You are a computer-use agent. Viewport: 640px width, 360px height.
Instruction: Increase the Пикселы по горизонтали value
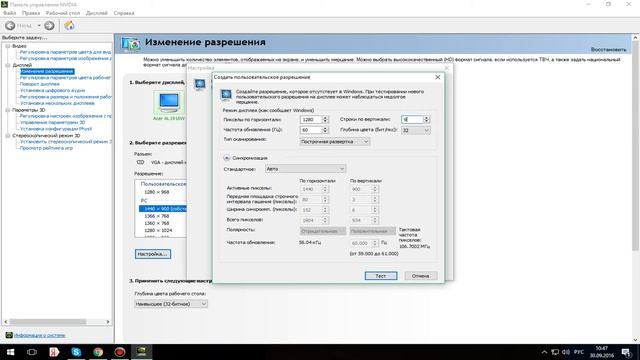[325, 118]
